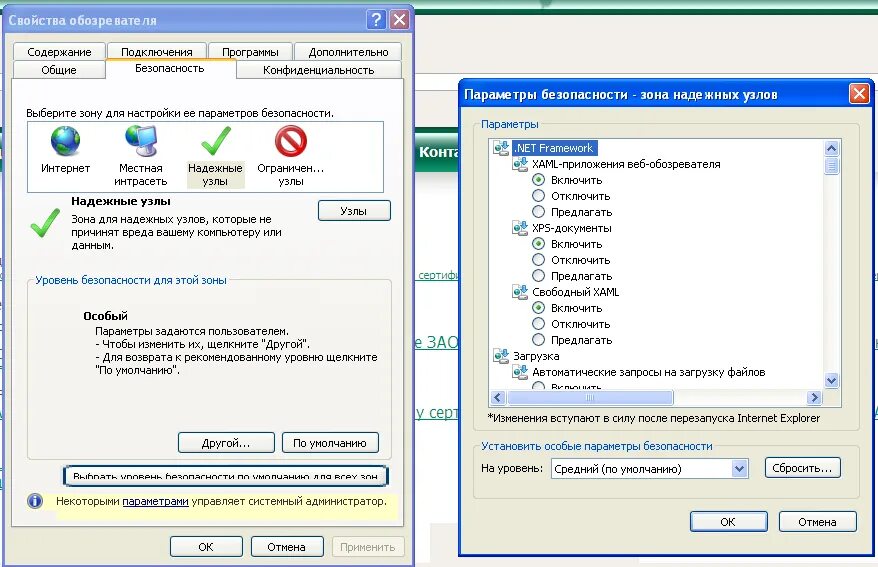878x567 pixels.
Task: Open the параметрами link in admin notice
Action: pos(155,502)
